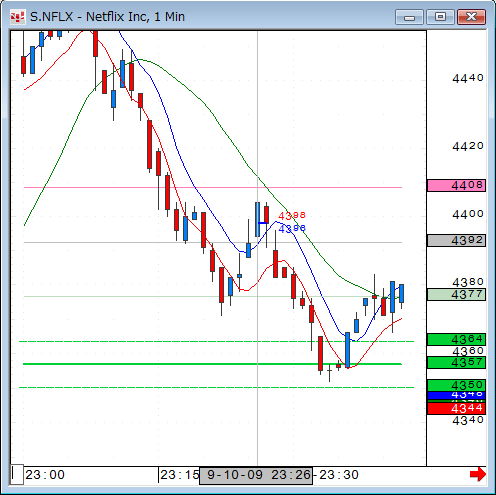
Task: Click the 23:30 time axis label
Action: point(339,475)
